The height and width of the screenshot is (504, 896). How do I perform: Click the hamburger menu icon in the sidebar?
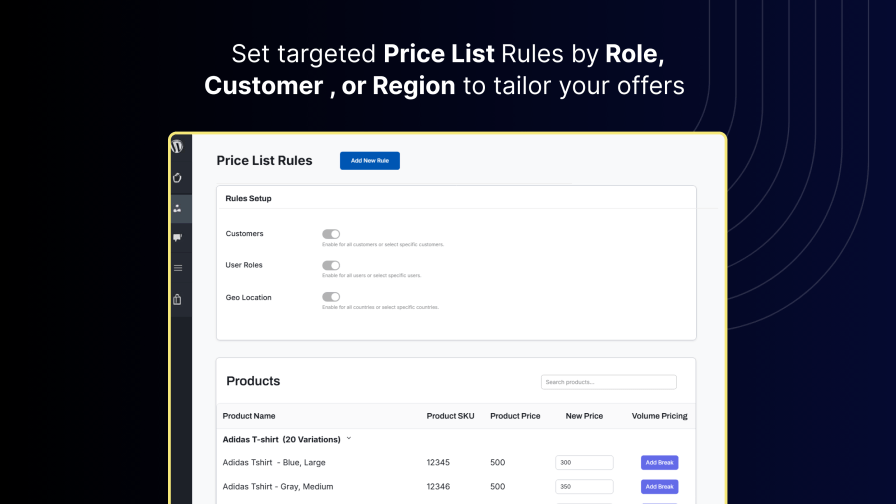[x=177, y=268]
